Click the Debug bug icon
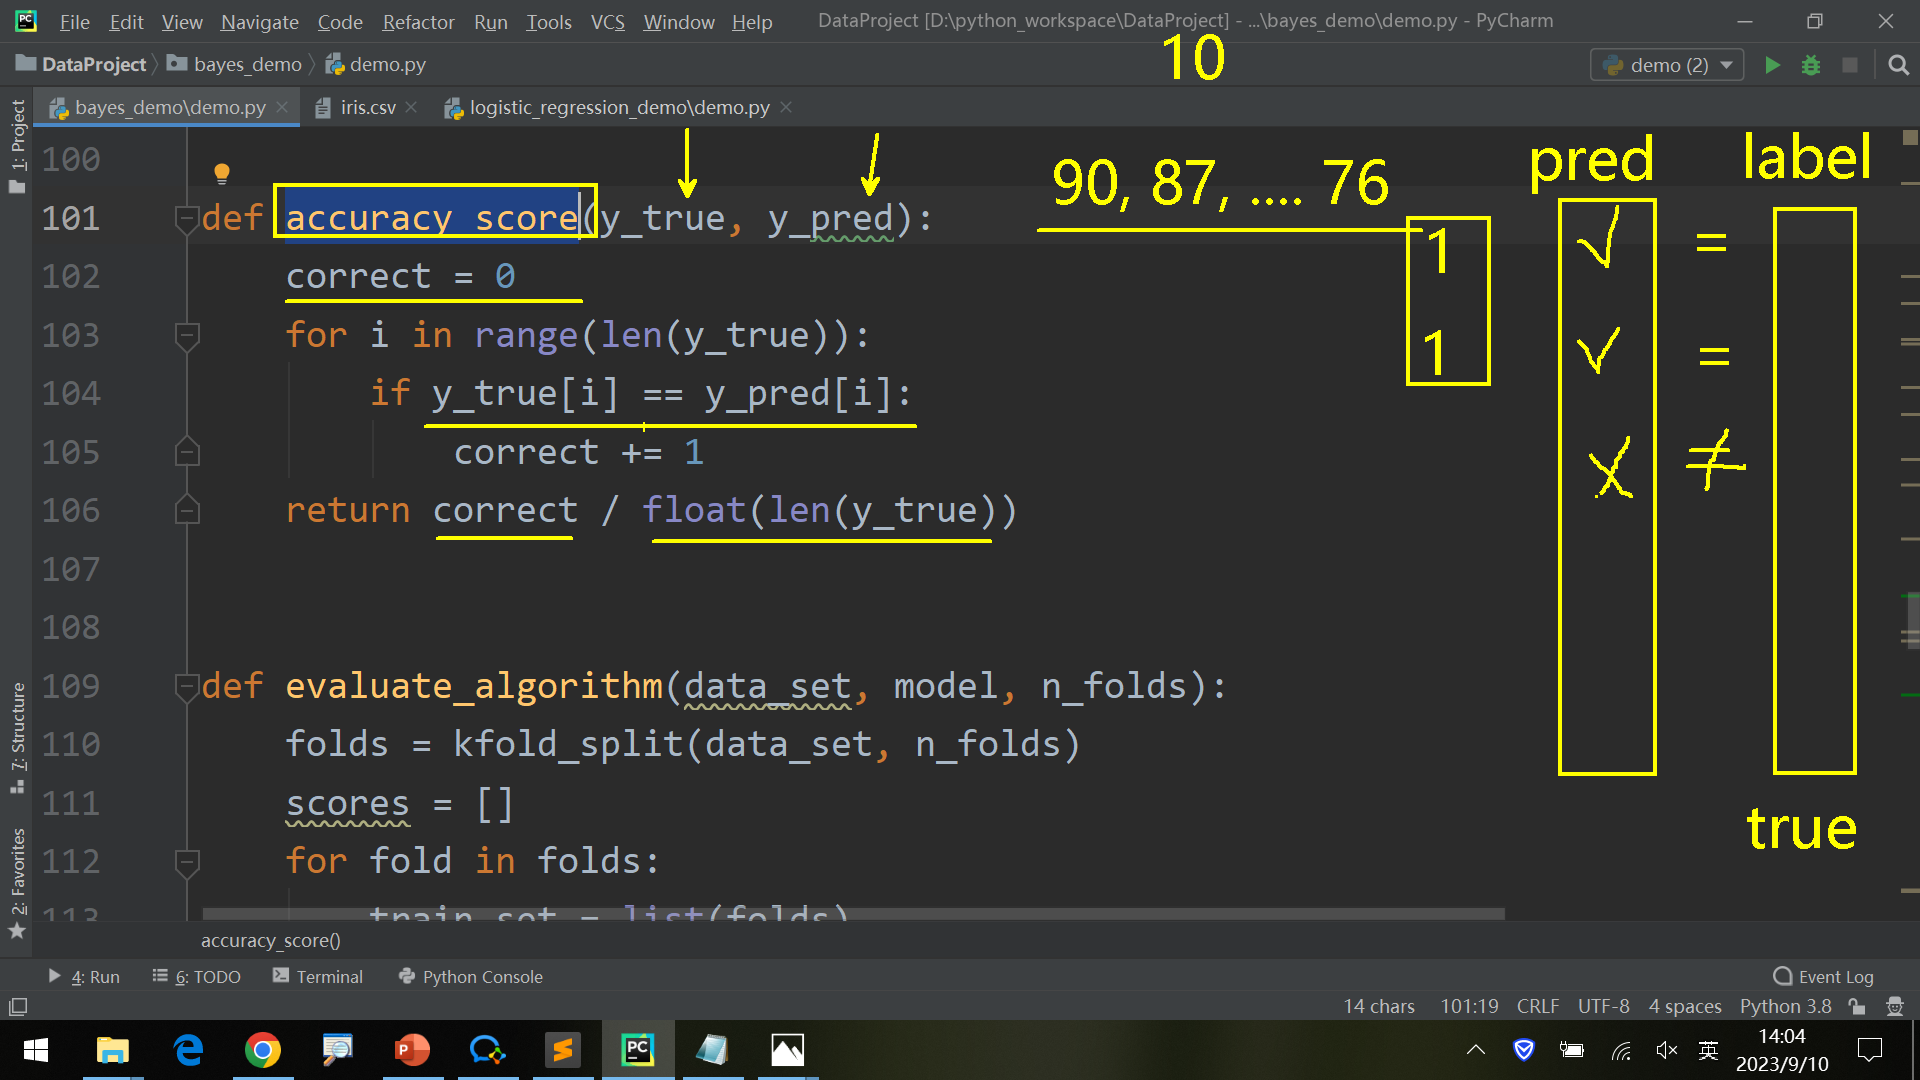Viewport: 1920px width, 1080px height. pos(1811,65)
